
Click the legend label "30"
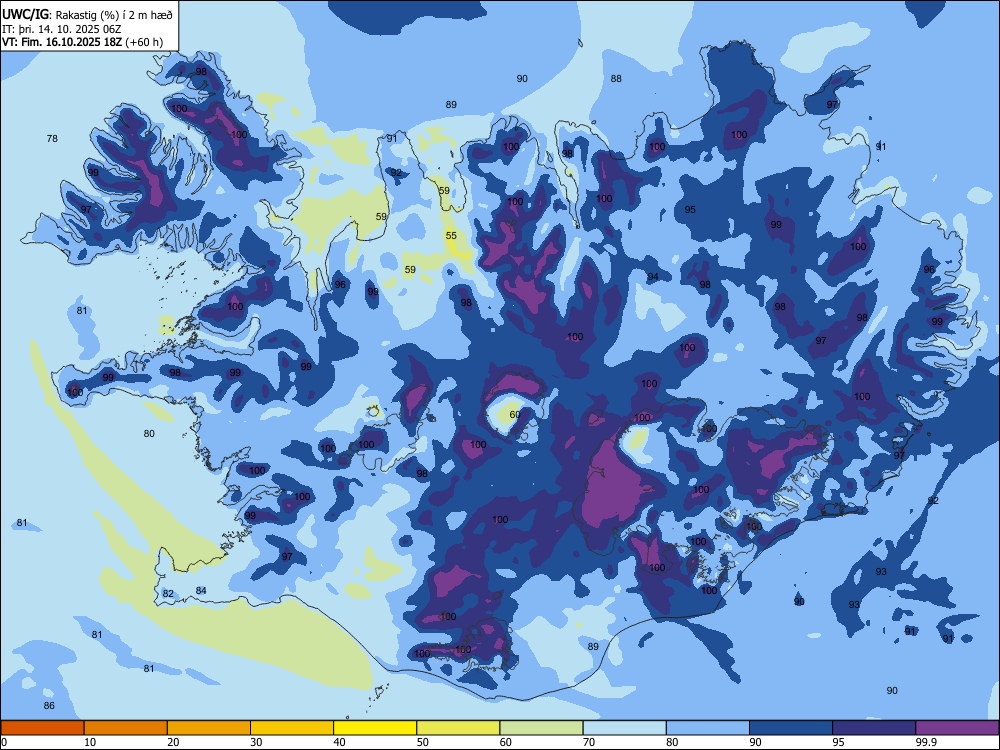pos(256,742)
